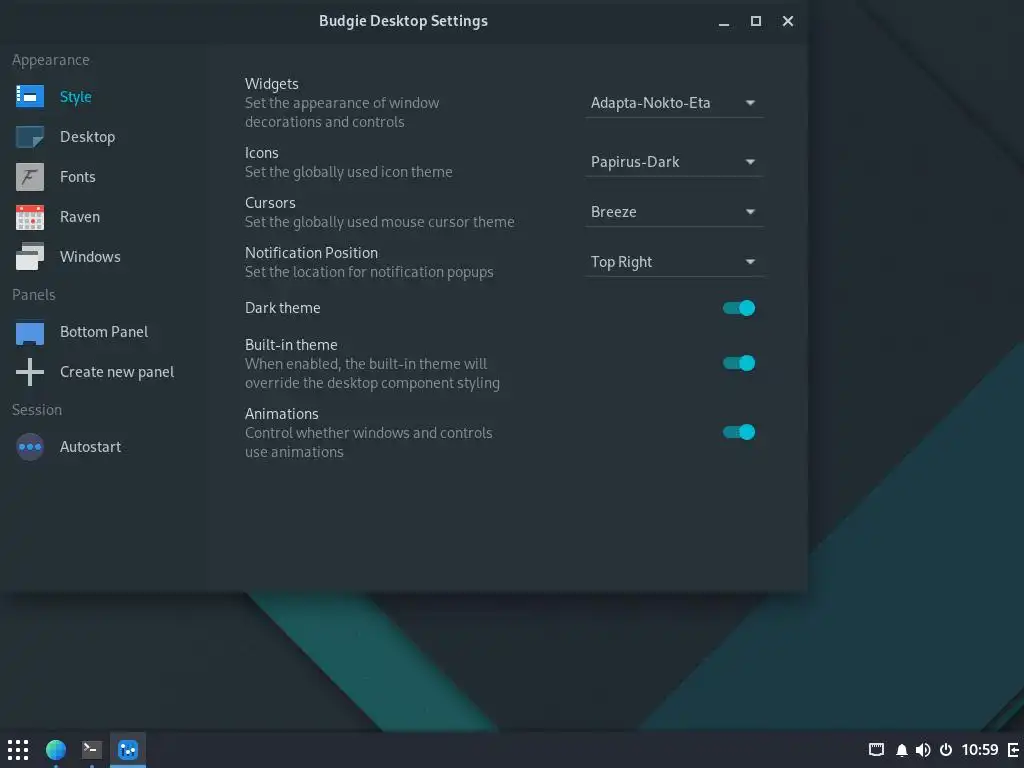
Task: Click the Desktop sidebar icon
Action: 30,137
